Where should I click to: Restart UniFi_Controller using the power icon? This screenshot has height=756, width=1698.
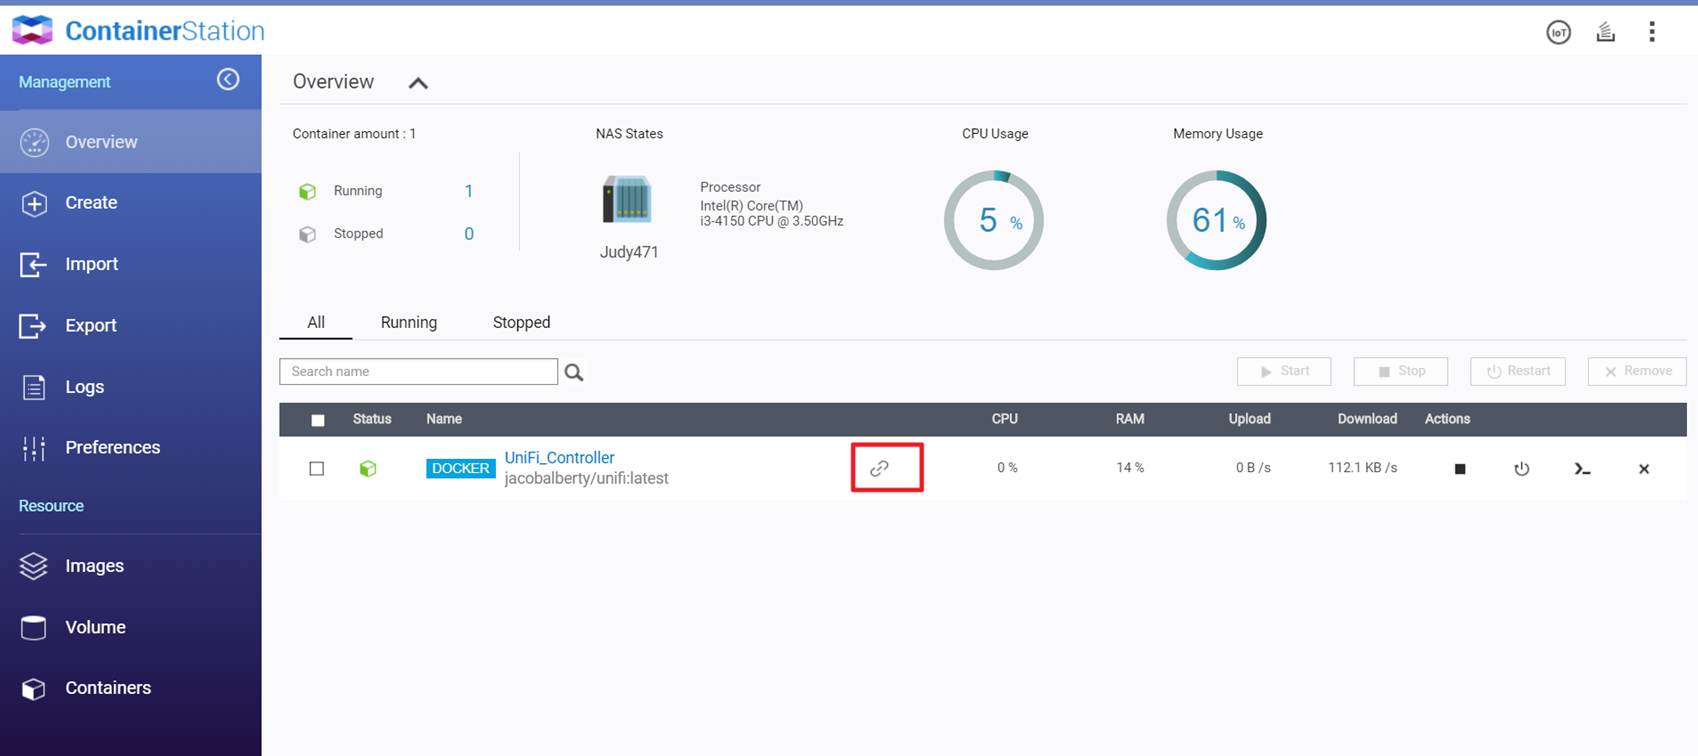coord(1521,469)
